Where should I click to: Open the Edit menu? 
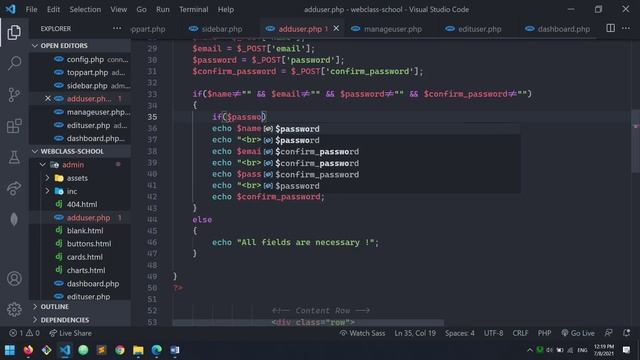click(53, 9)
